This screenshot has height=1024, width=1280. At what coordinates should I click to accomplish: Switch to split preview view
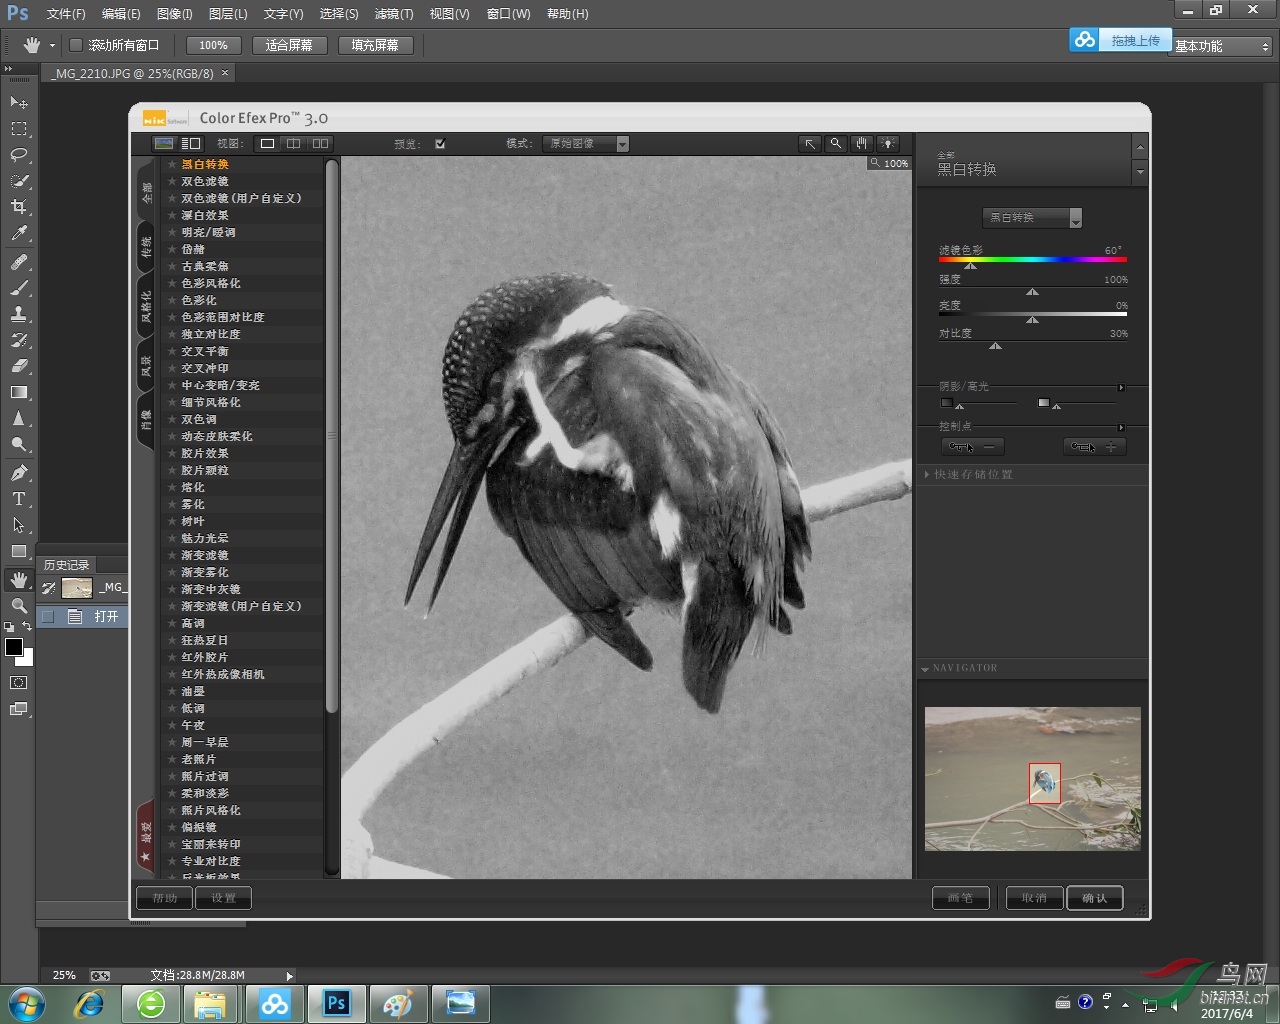(293, 144)
